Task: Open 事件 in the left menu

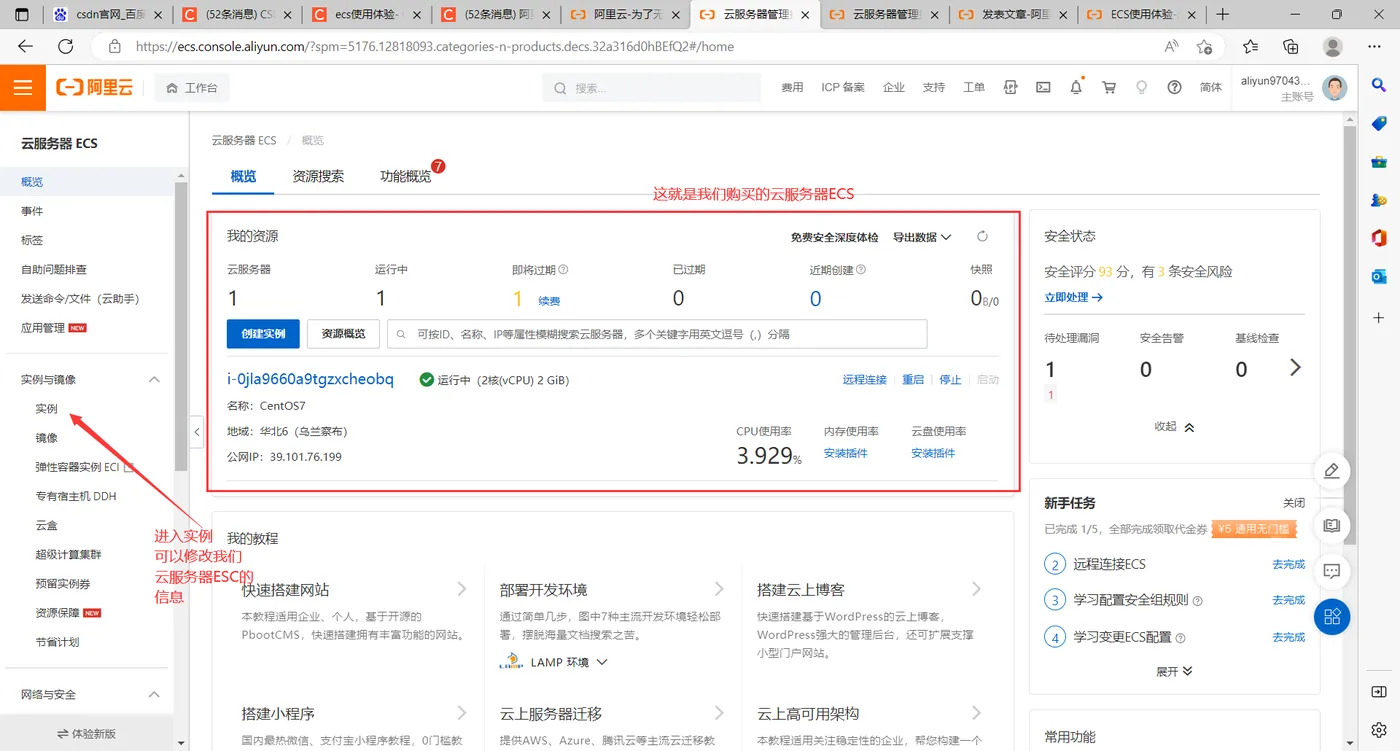Action: pyautogui.click(x=32, y=211)
